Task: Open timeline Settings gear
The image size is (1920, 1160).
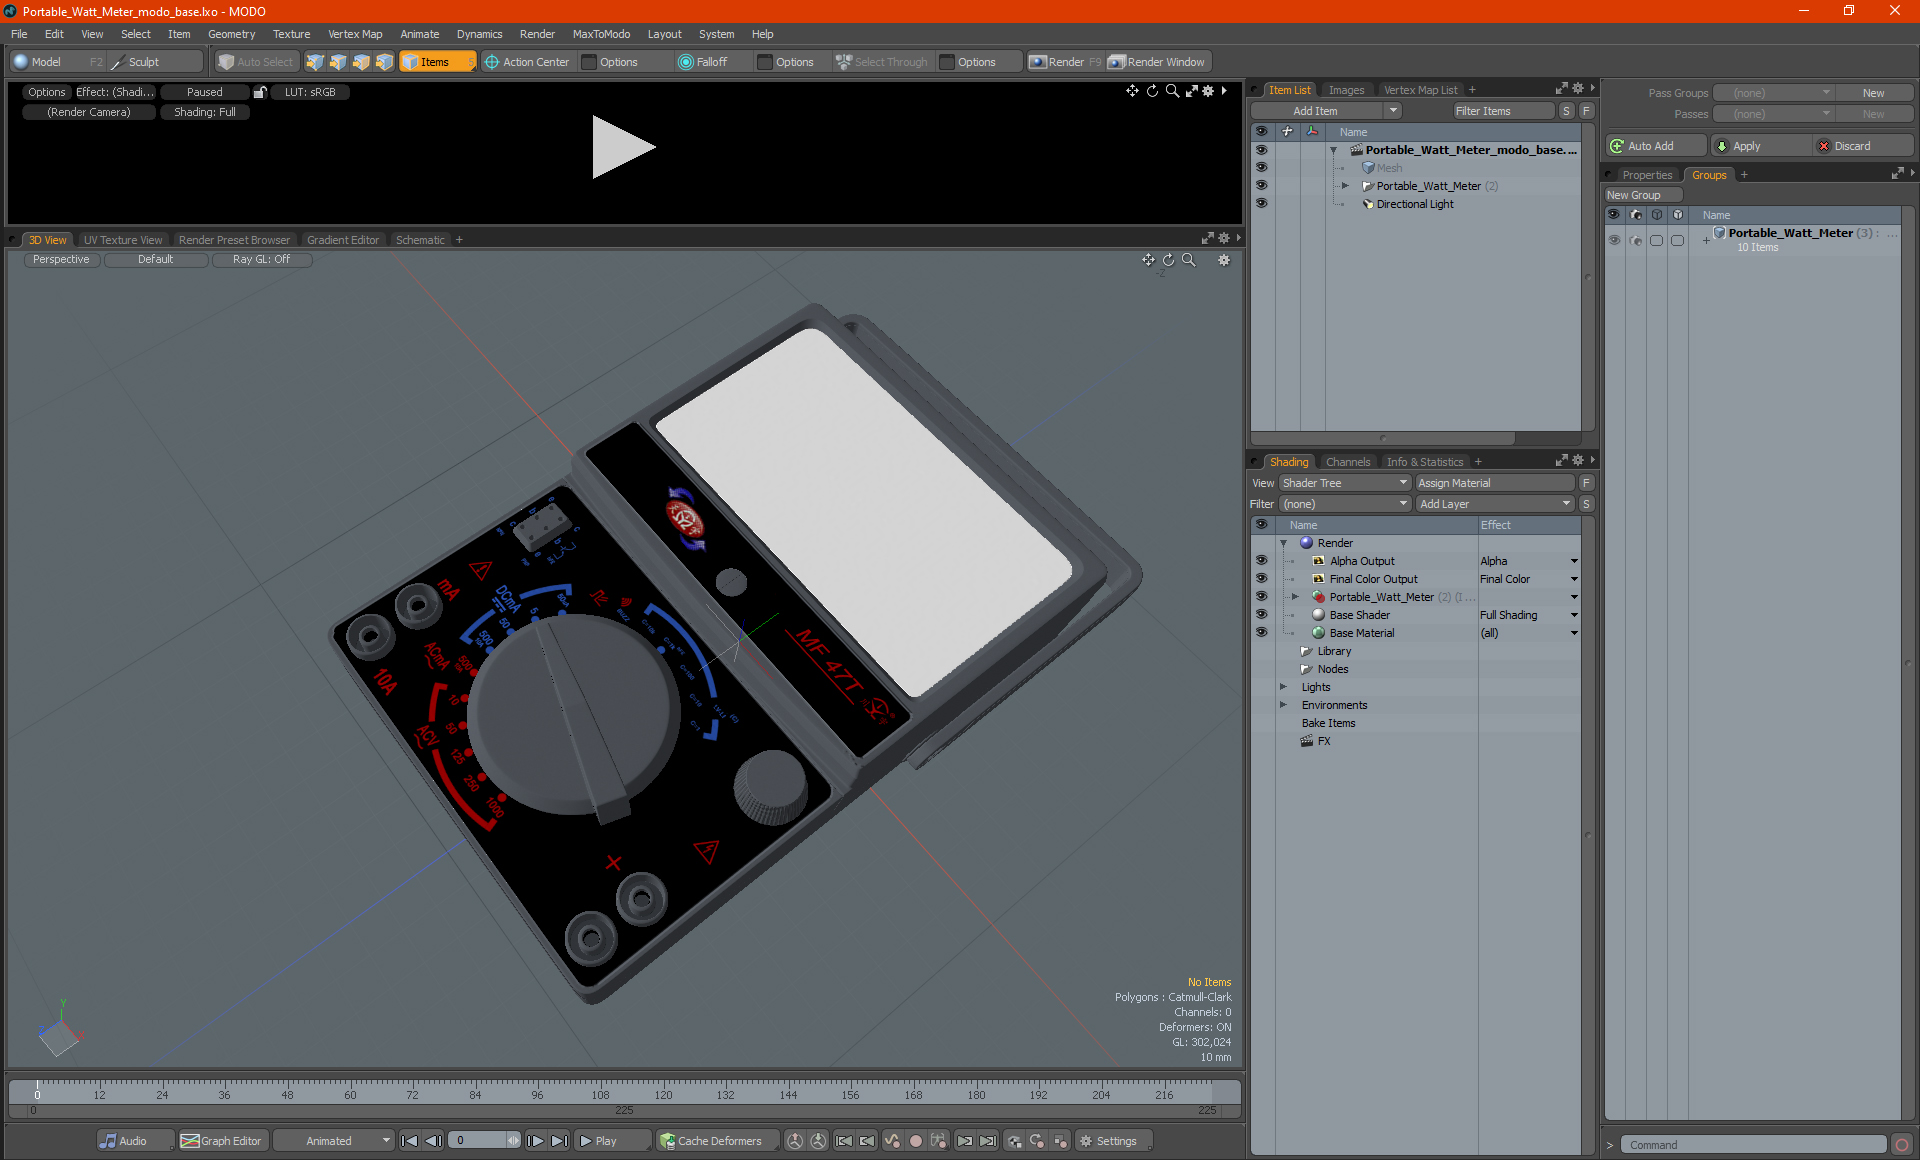Action: click(x=1112, y=1141)
